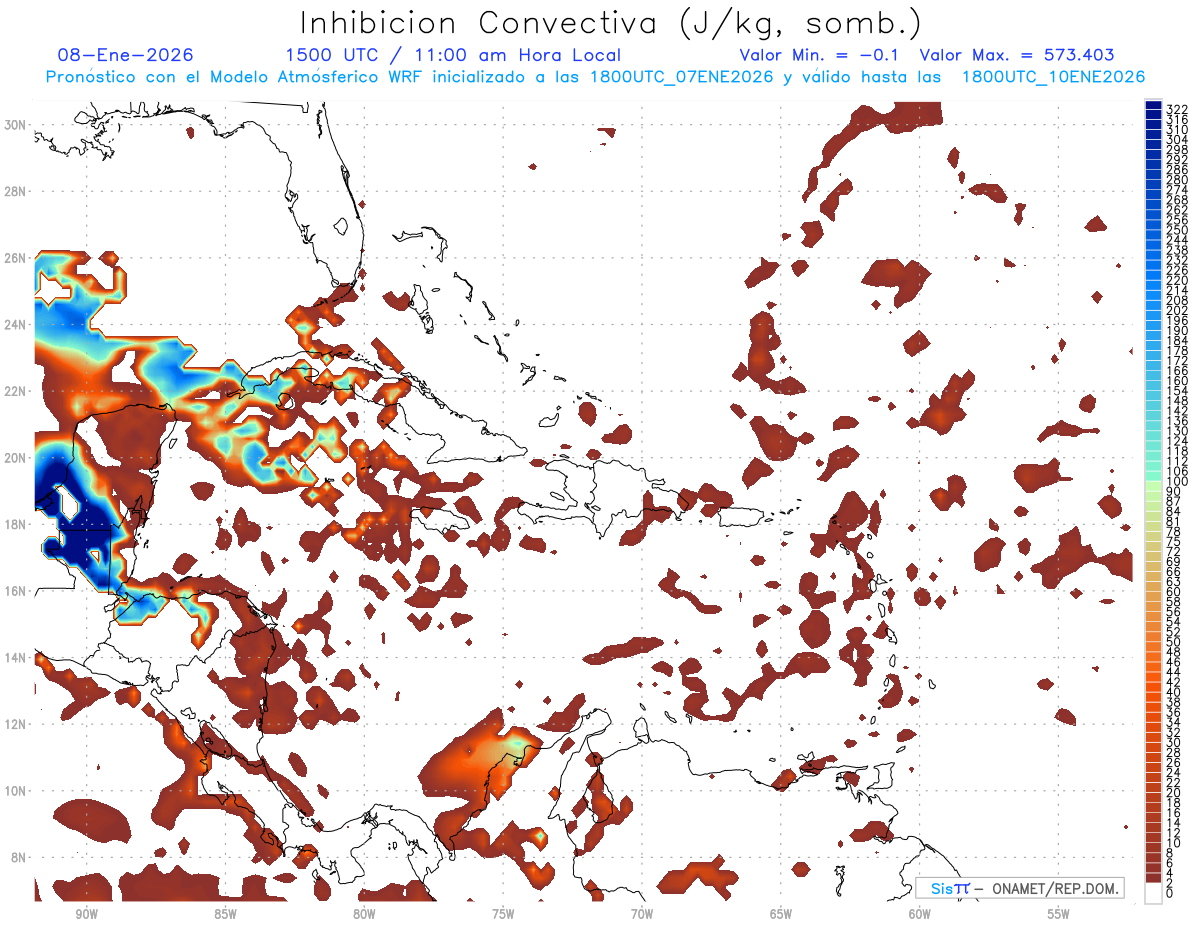
Task: Click the SisPI logo text
Action: pyautogui.click(x=949, y=888)
